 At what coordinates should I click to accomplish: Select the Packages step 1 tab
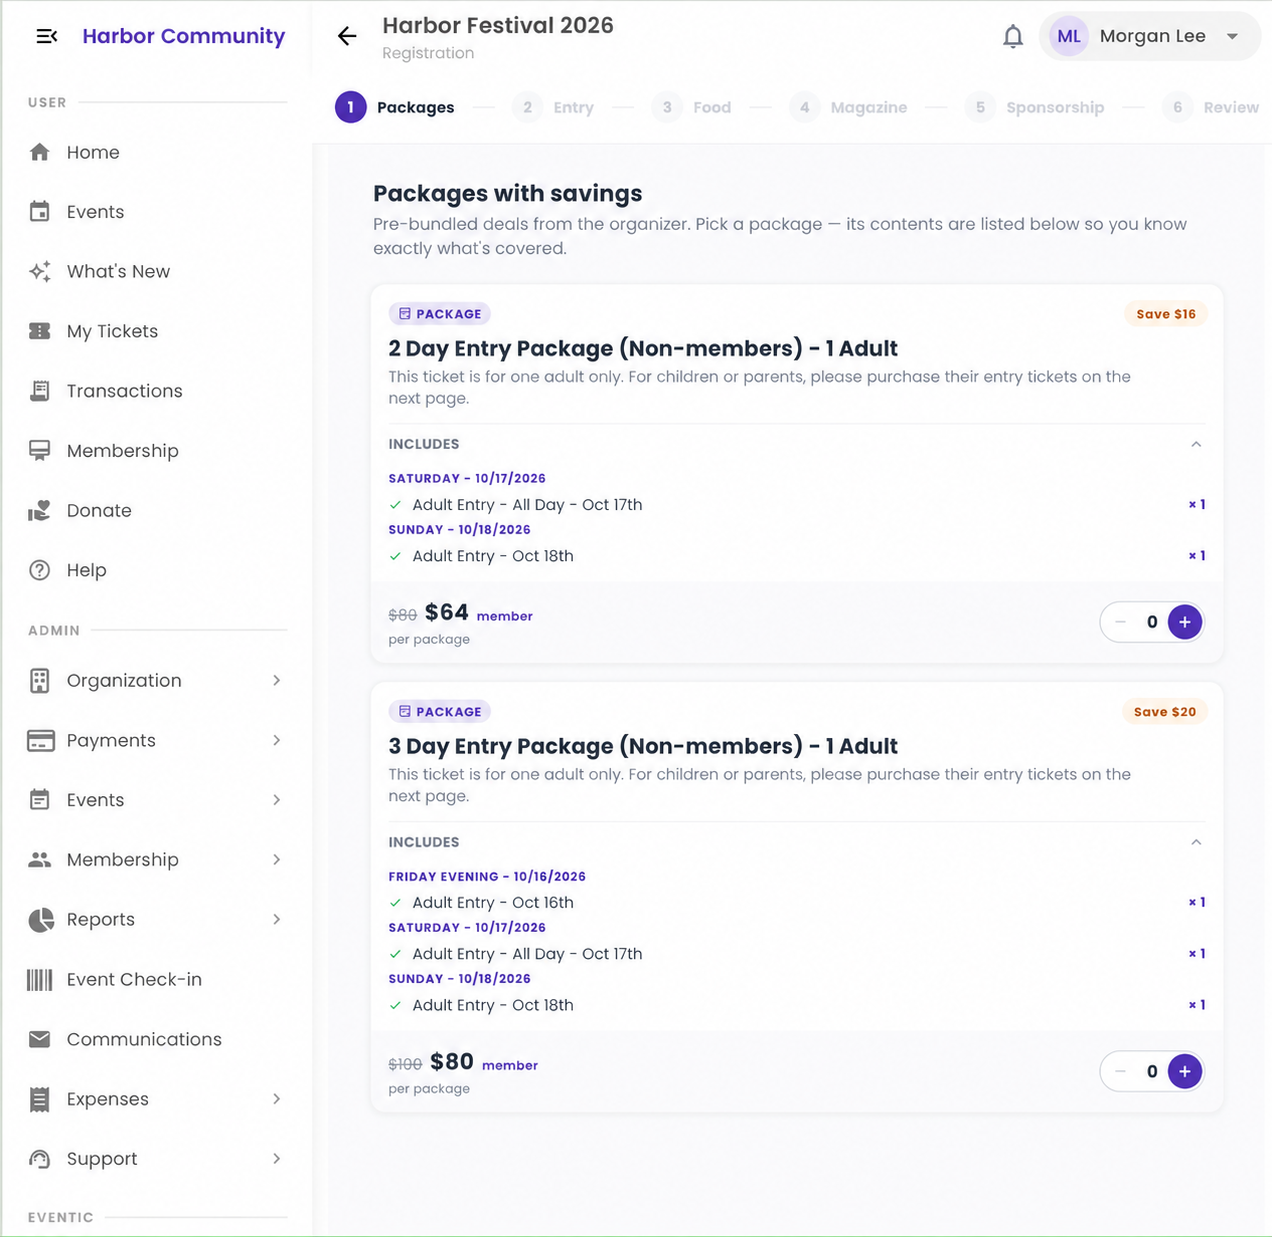(x=395, y=107)
